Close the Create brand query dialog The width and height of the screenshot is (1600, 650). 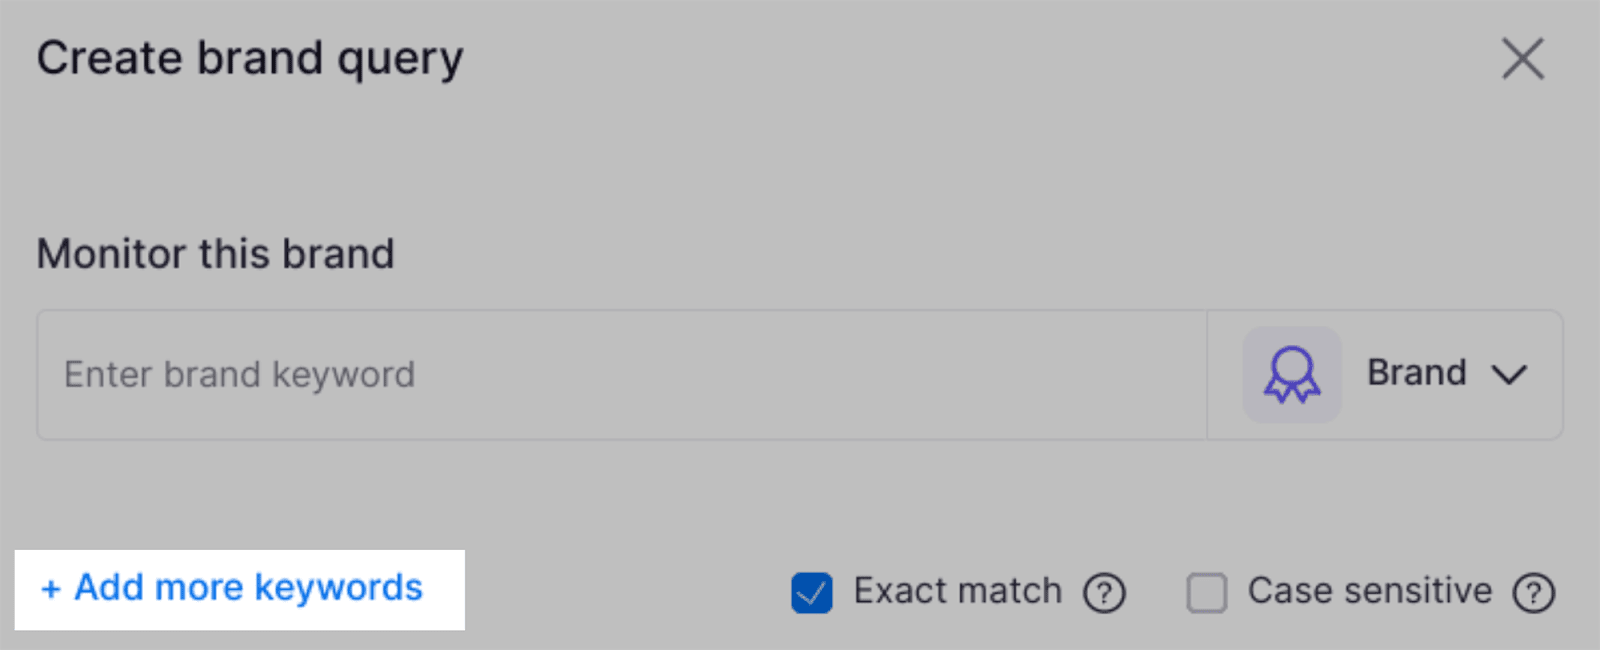[1522, 58]
